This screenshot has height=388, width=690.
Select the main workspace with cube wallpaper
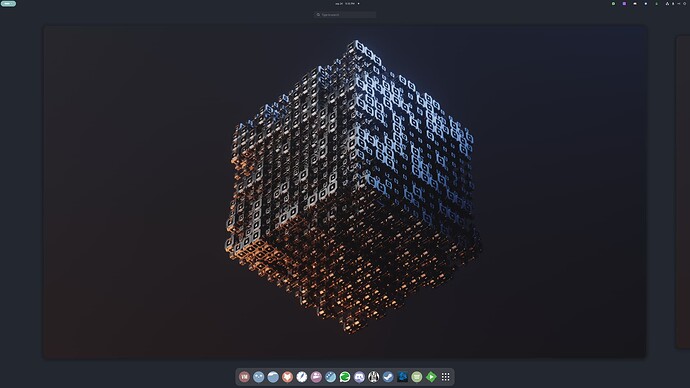(x=345, y=192)
